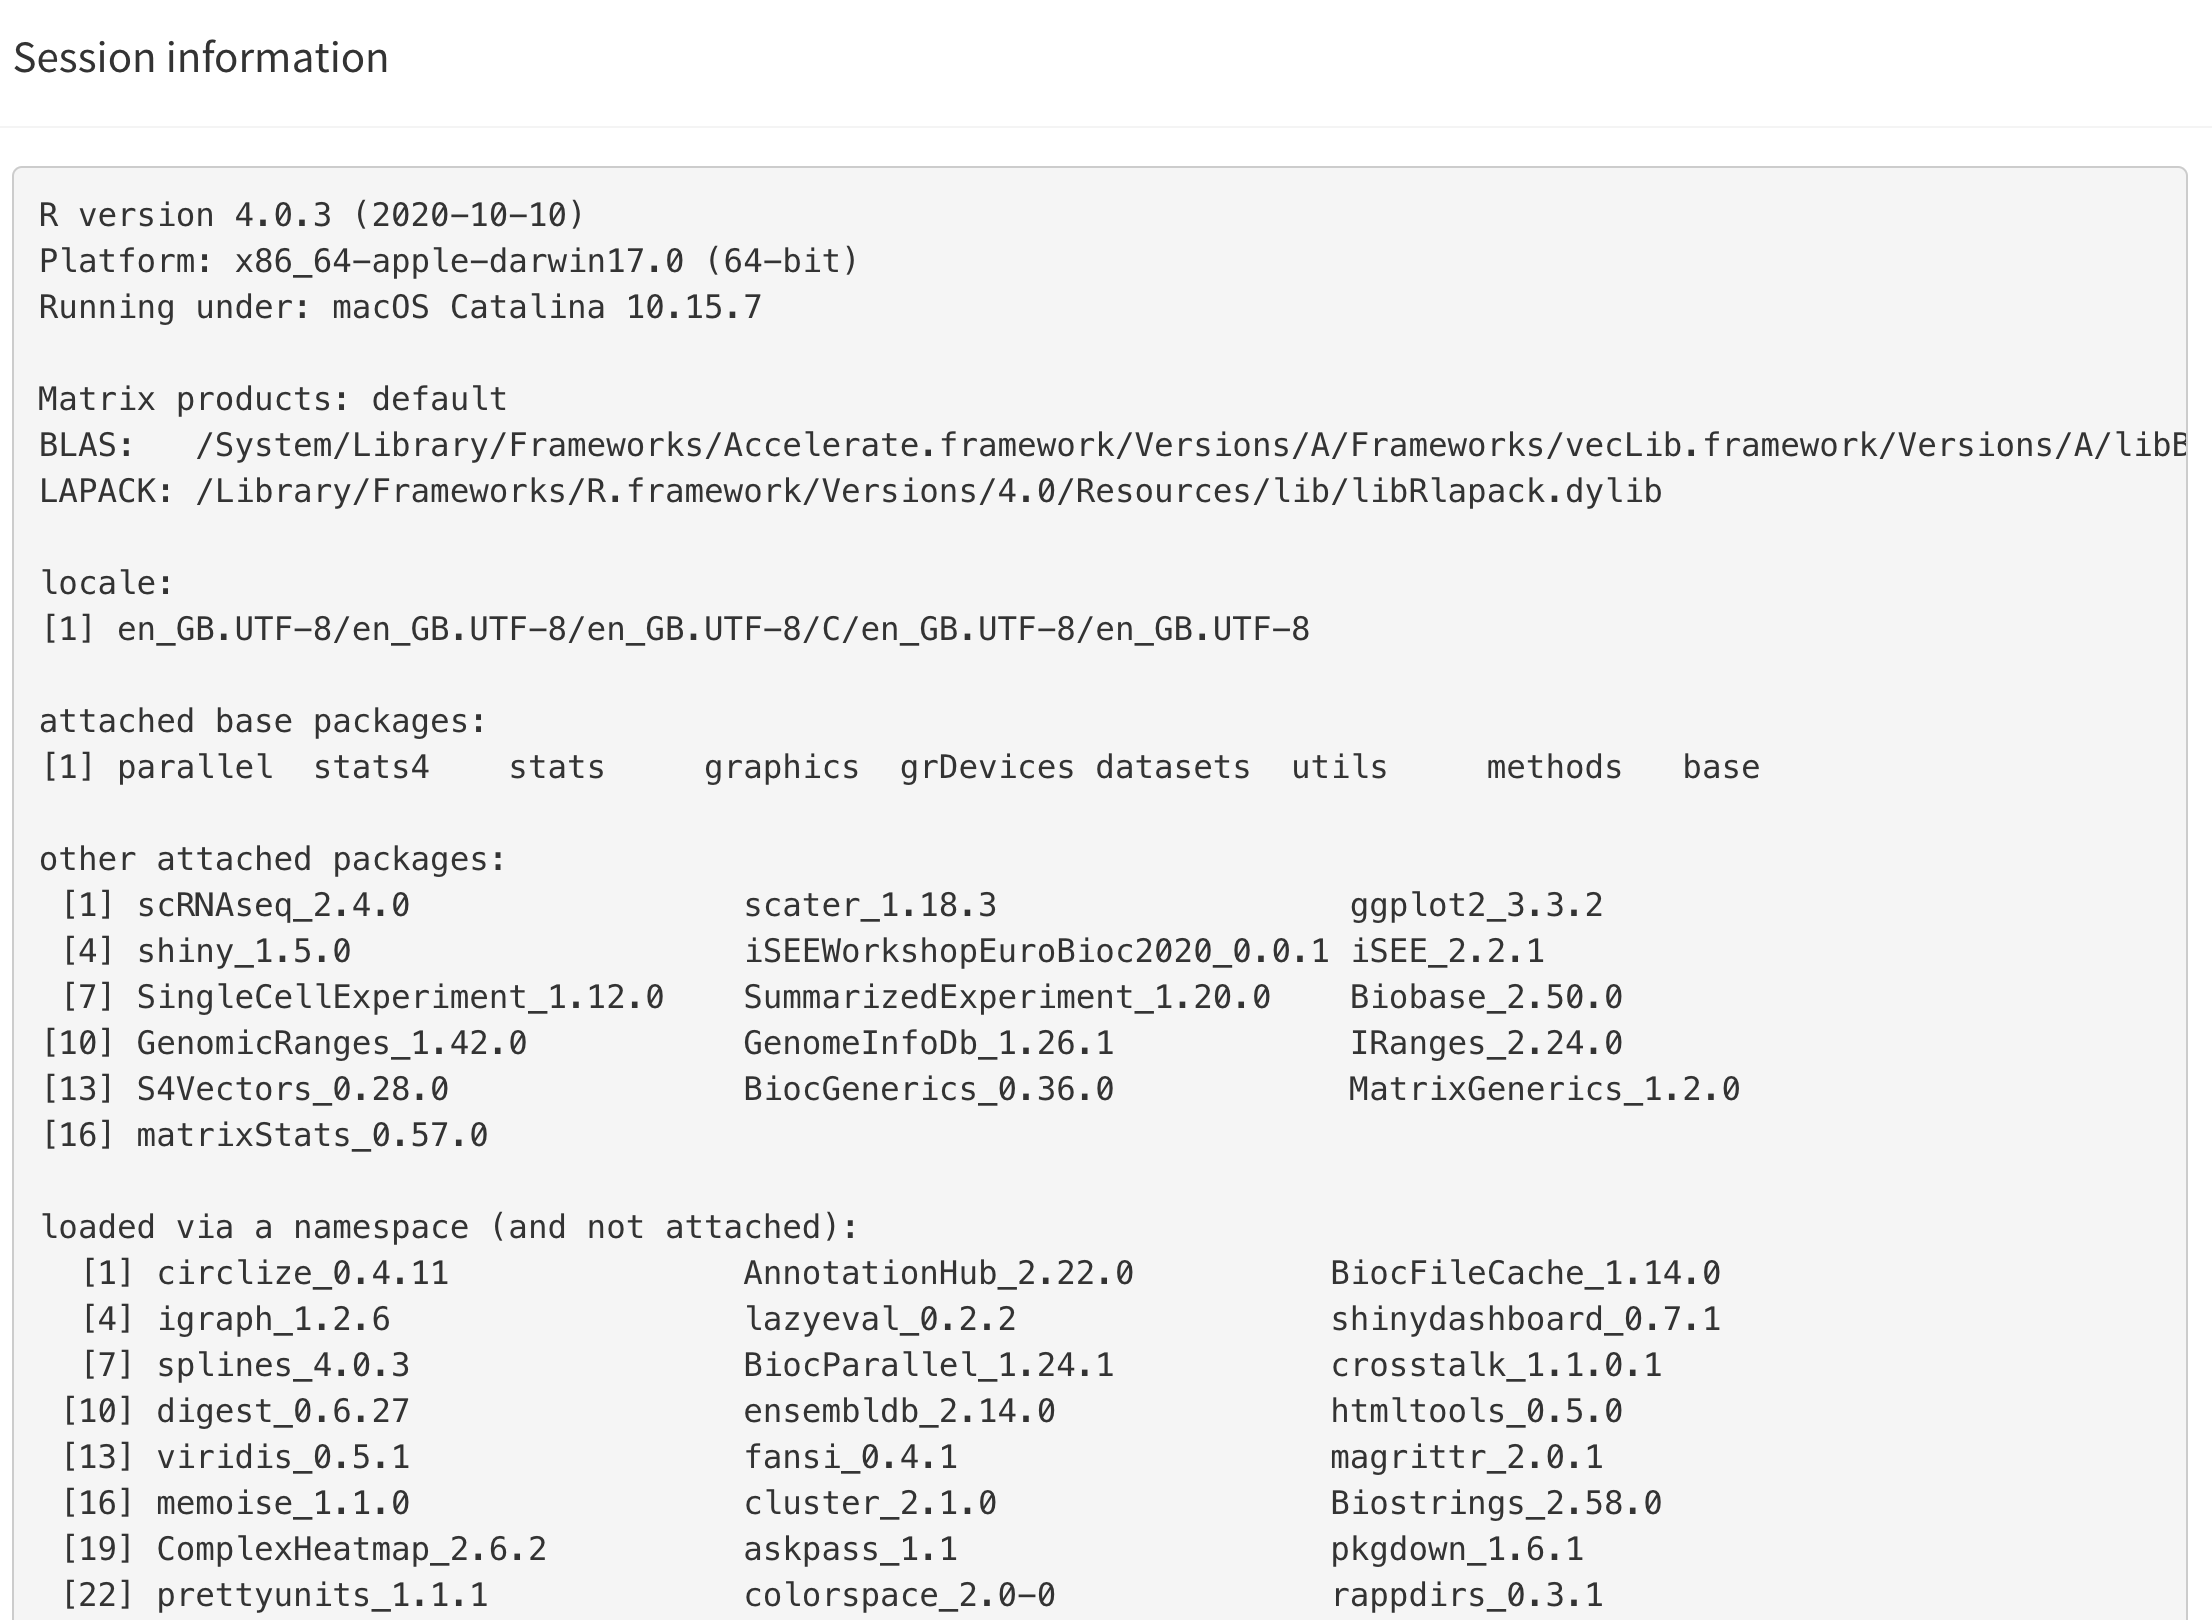Click the macOS Catalina 10.15.7 line
2212x1620 pixels.
tap(400, 307)
